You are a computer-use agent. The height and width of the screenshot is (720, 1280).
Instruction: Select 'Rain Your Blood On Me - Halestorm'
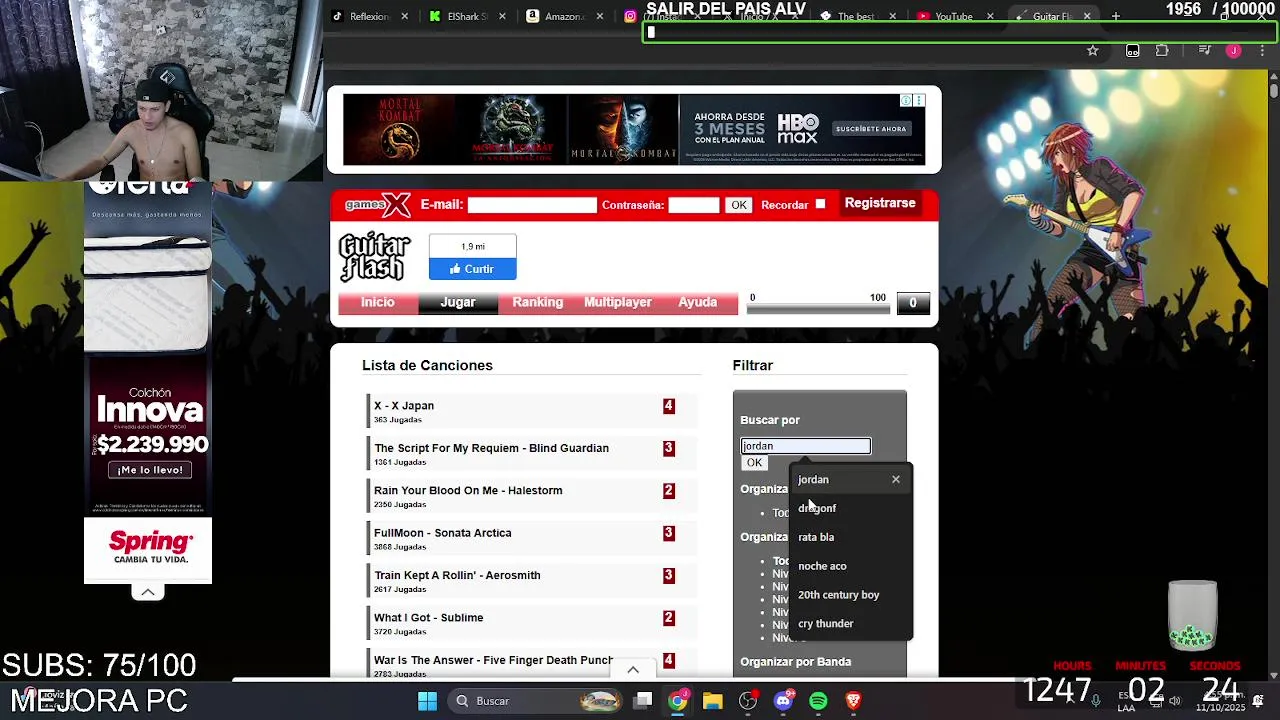click(468, 491)
